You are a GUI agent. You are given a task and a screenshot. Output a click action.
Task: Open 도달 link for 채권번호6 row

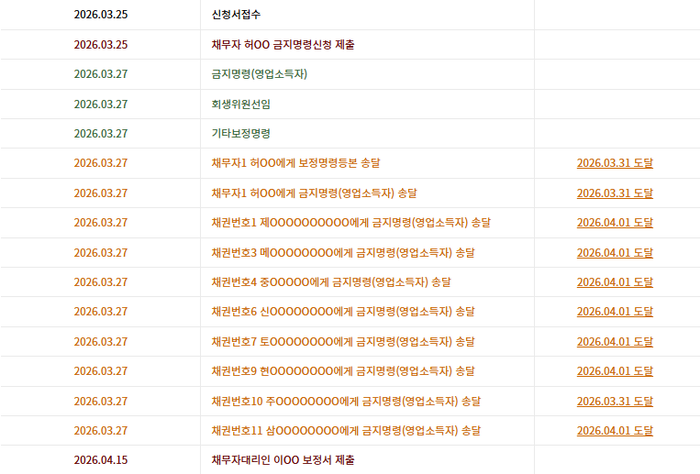[x=615, y=312]
